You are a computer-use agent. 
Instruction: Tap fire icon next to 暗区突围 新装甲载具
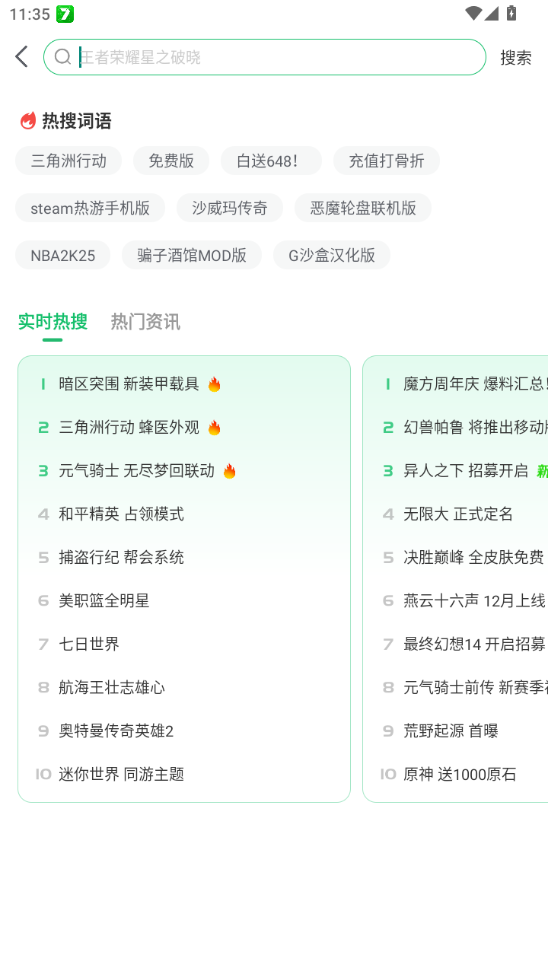click(214, 385)
